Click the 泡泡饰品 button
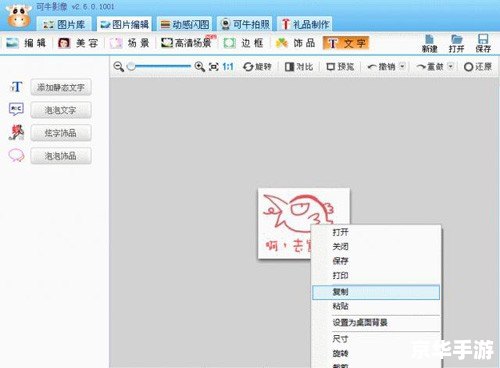This screenshot has height=368, width=500. (x=61, y=156)
